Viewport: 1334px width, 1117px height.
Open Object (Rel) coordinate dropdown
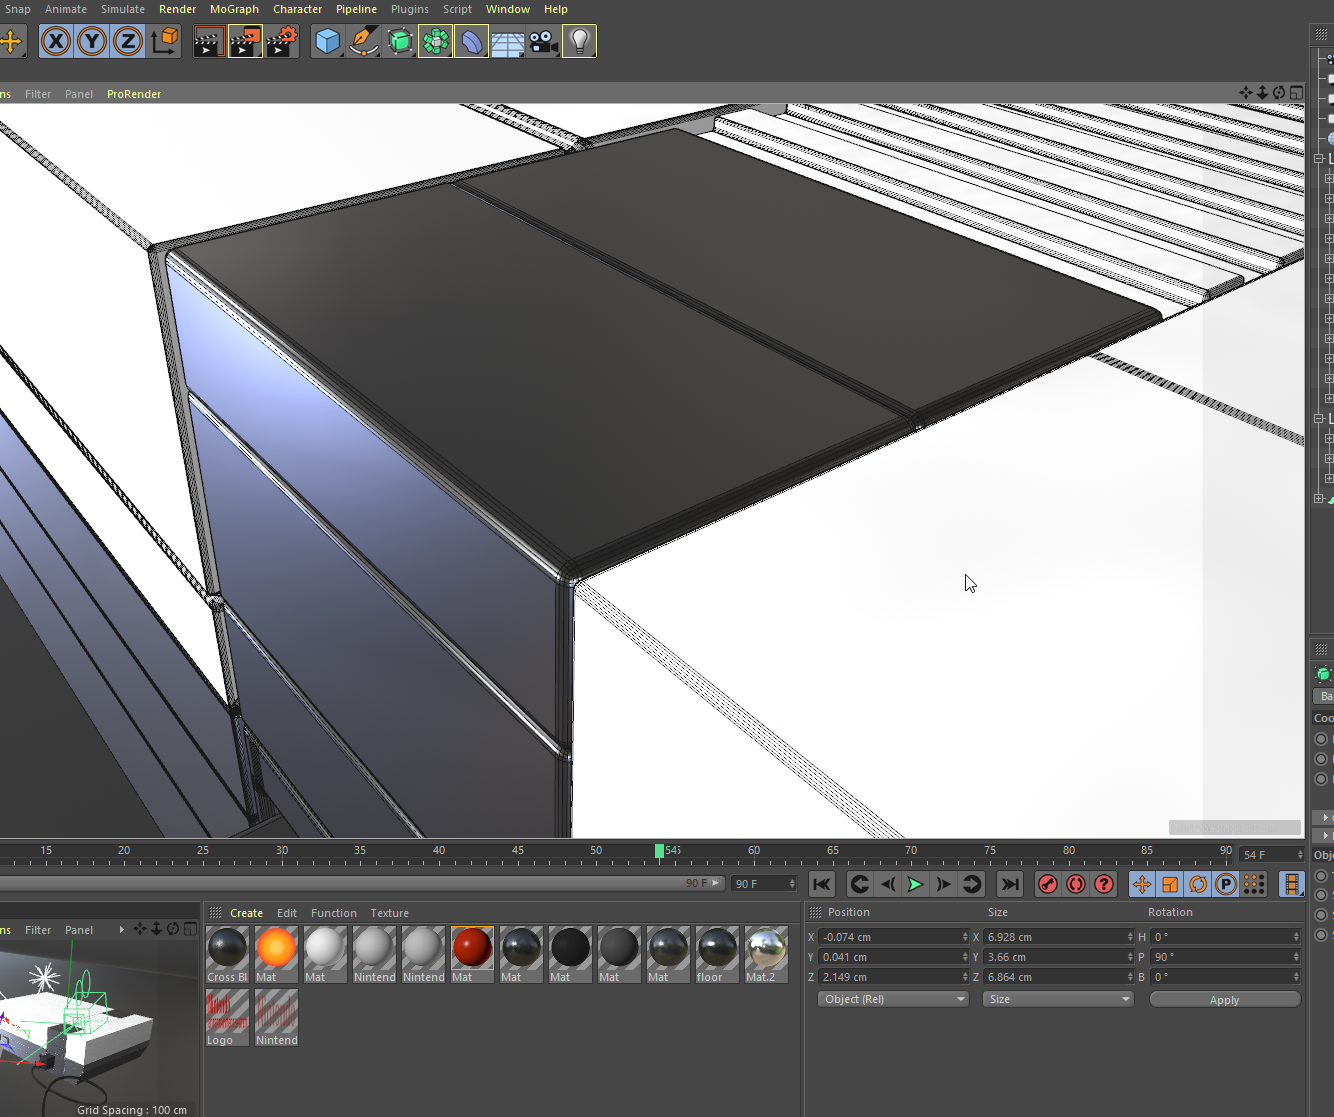coord(893,999)
